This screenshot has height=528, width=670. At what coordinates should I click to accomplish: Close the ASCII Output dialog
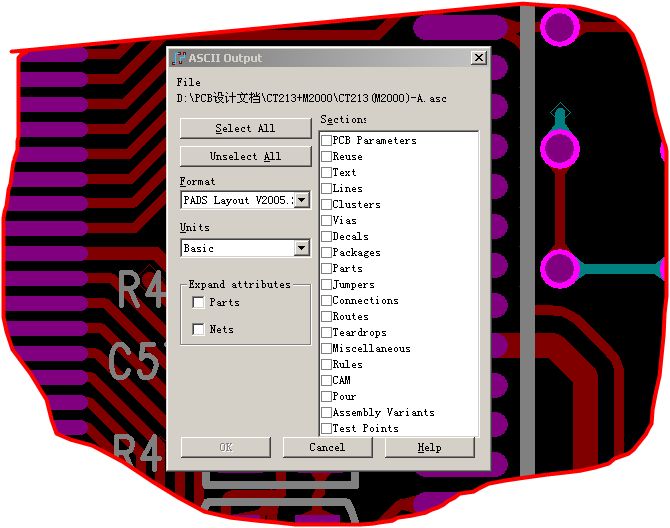tap(479, 57)
